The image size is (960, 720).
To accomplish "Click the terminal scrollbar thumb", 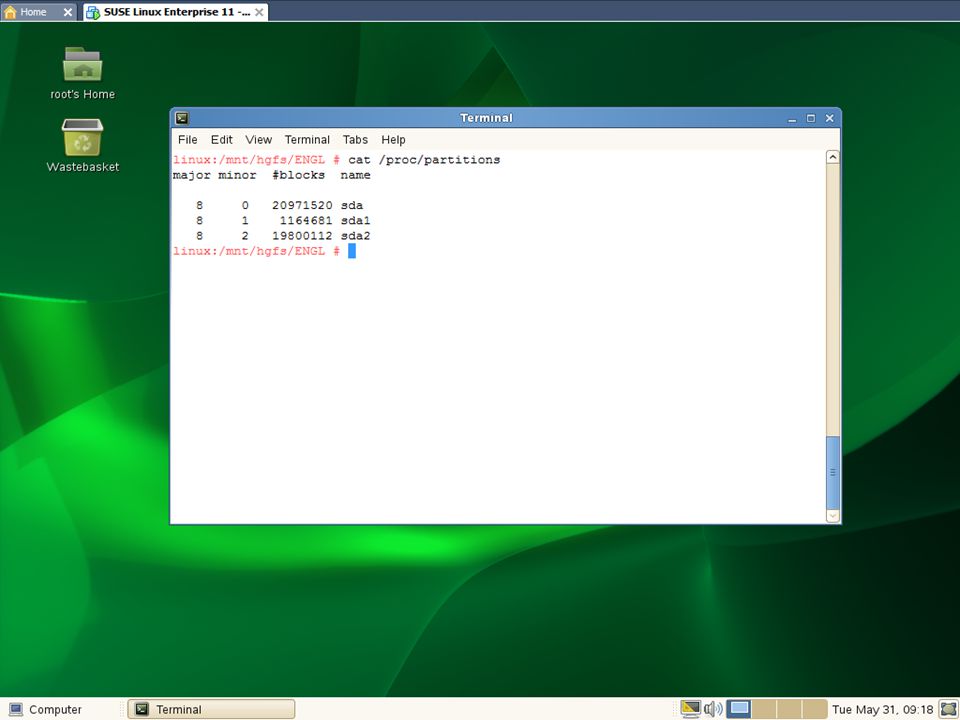I will (x=833, y=472).
